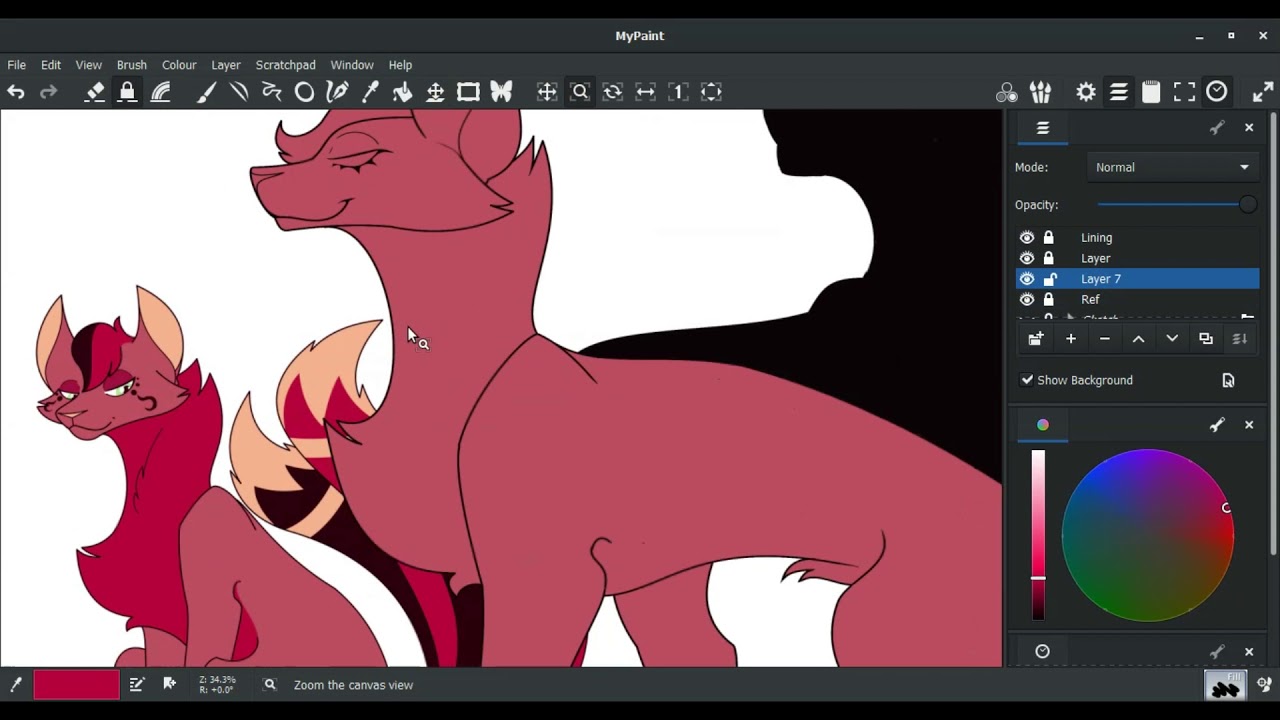Unlock the Lining layer
The height and width of the screenshot is (720, 1280).
pyautogui.click(x=1049, y=238)
